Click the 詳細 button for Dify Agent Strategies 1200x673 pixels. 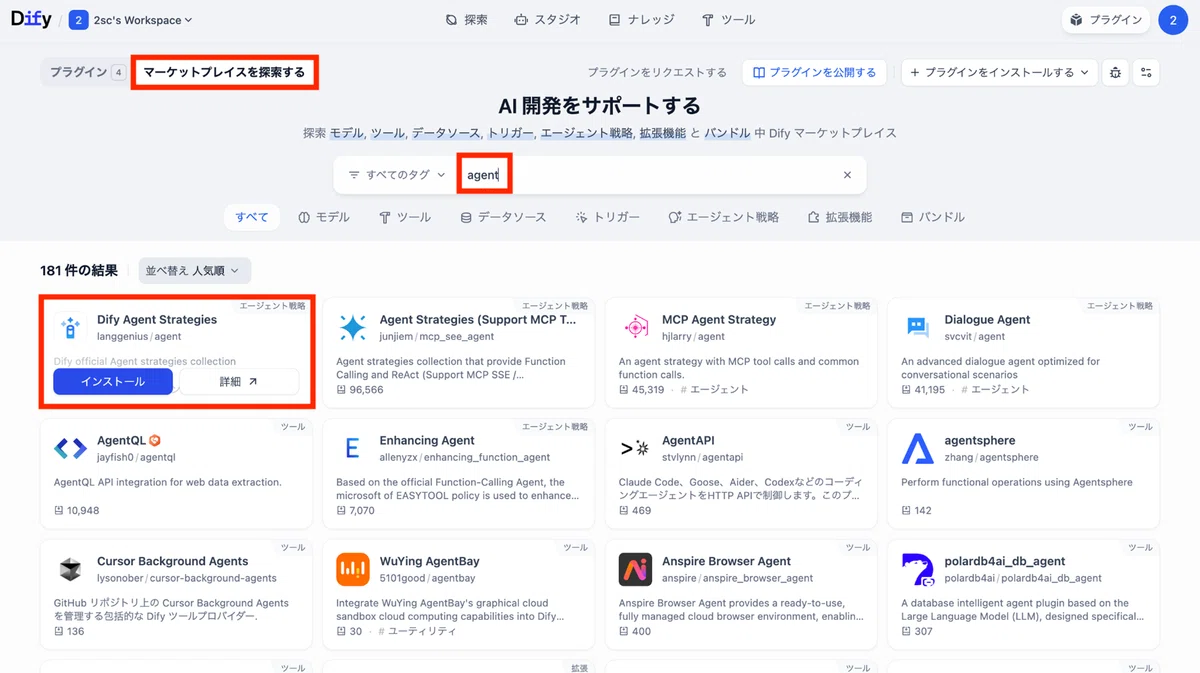(238, 381)
